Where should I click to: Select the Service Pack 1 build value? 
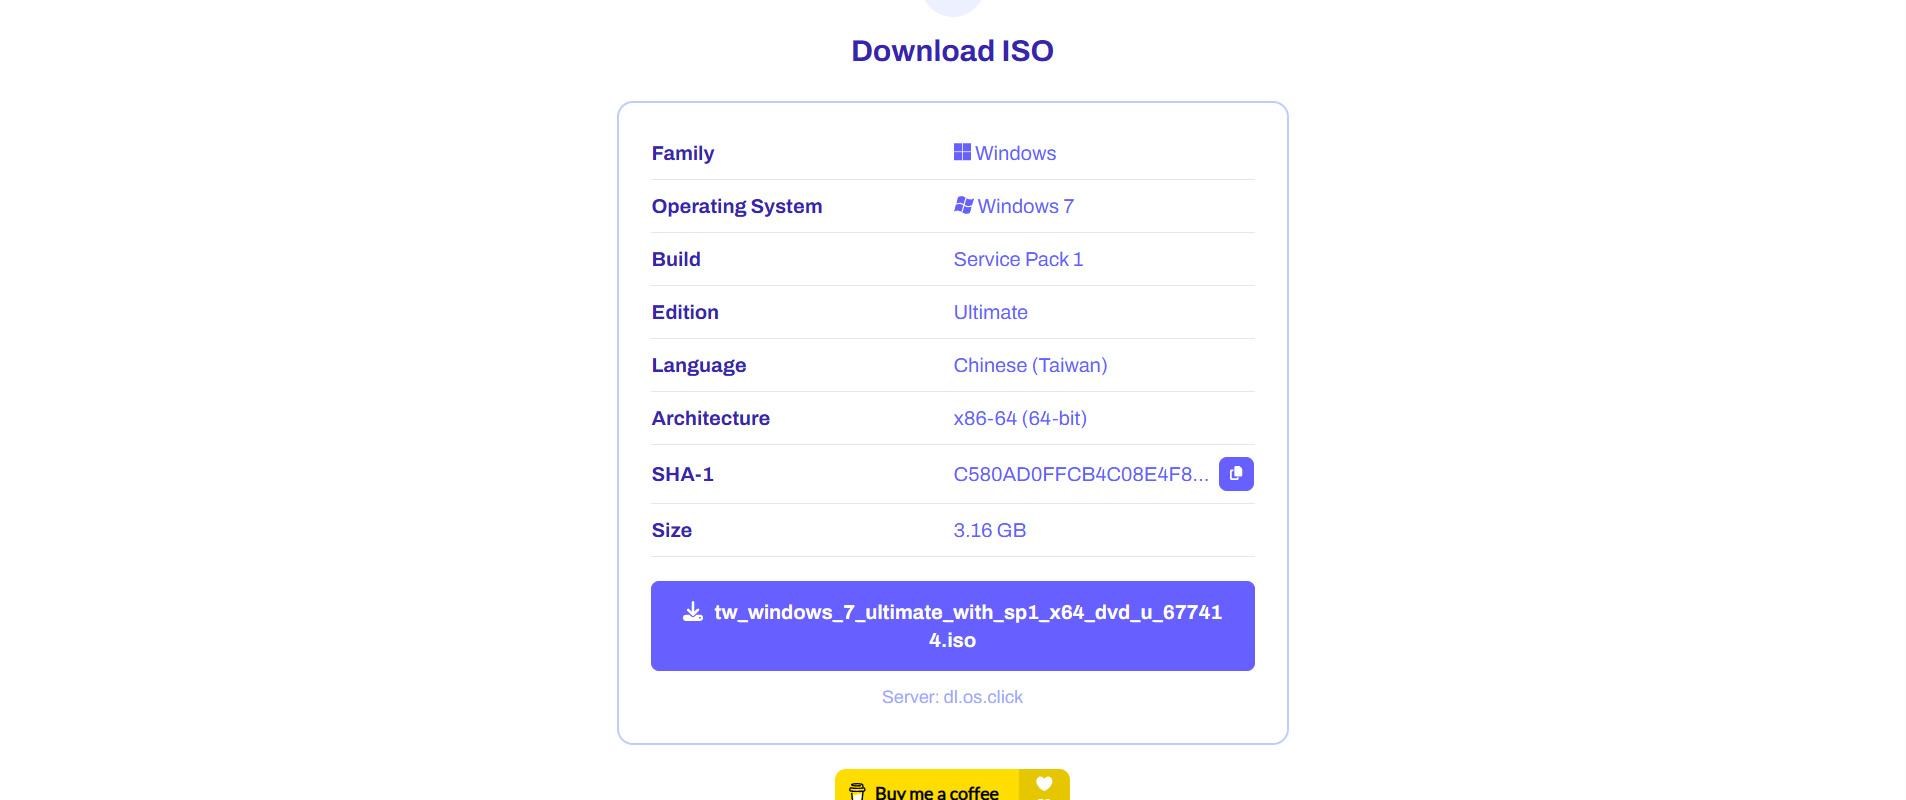pyautogui.click(x=1018, y=259)
